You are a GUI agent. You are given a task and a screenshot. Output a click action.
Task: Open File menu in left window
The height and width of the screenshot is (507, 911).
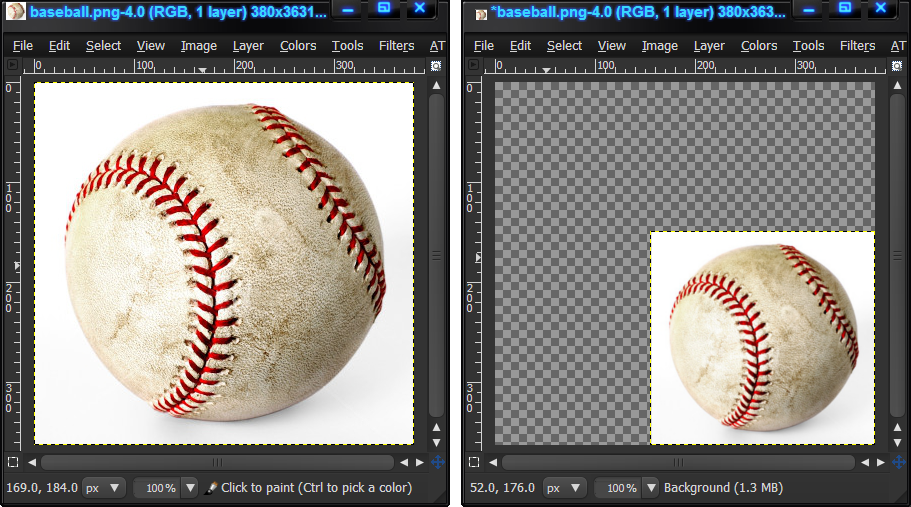(23, 46)
